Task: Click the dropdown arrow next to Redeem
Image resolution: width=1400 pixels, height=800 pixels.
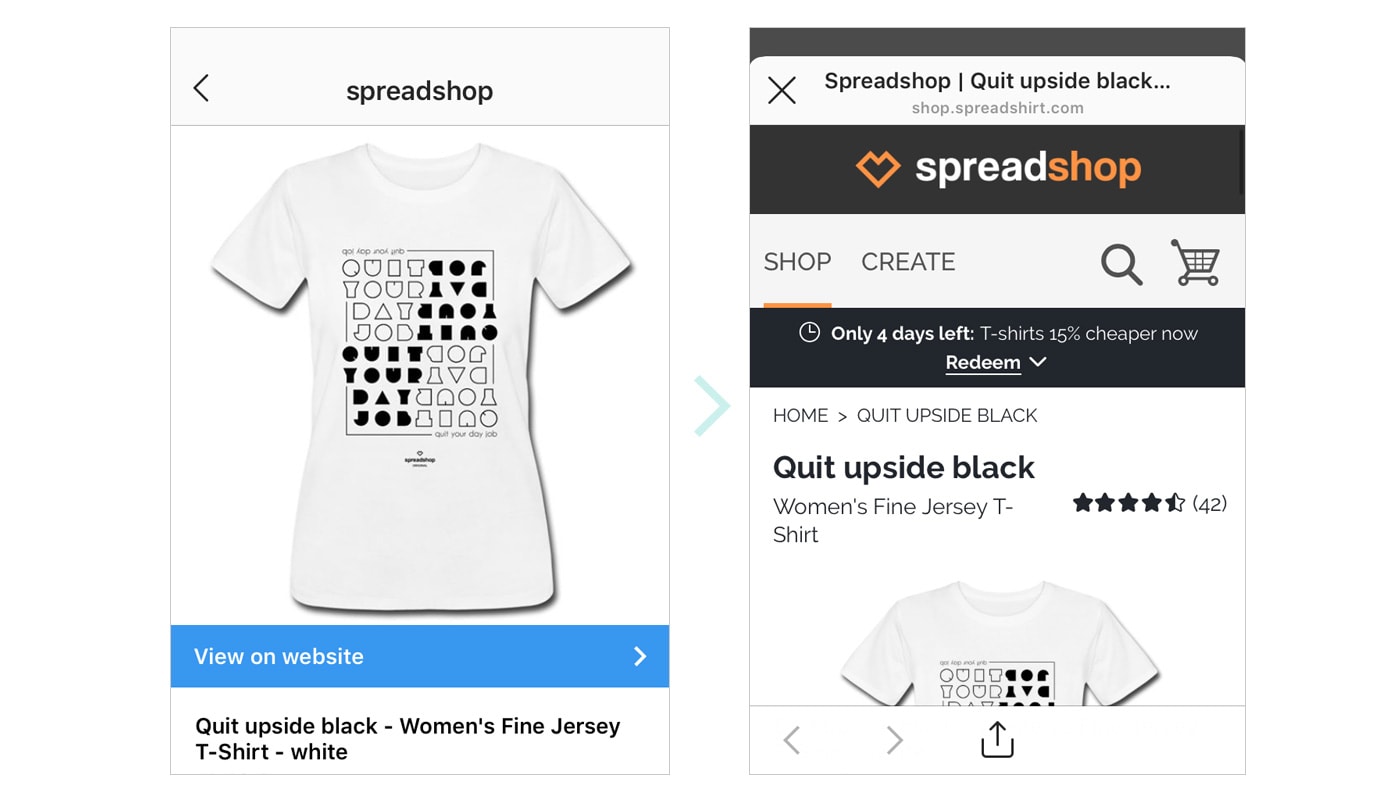Action: point(1038,362)
